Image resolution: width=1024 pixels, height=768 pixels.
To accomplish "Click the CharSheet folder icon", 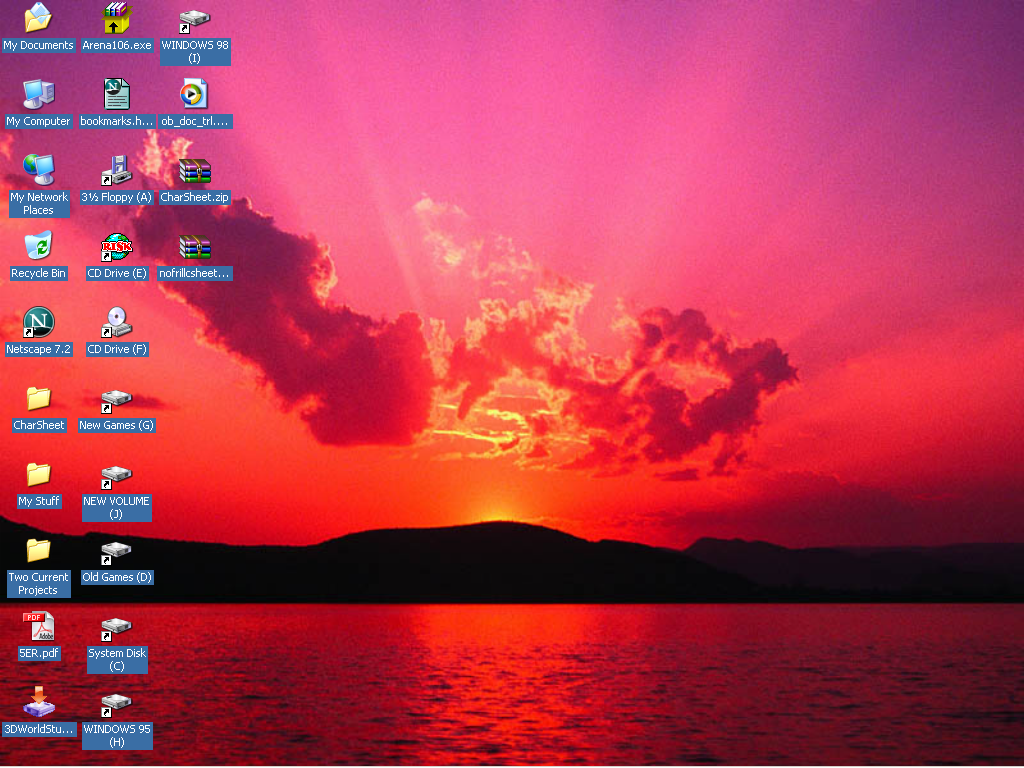I will 38,398.
